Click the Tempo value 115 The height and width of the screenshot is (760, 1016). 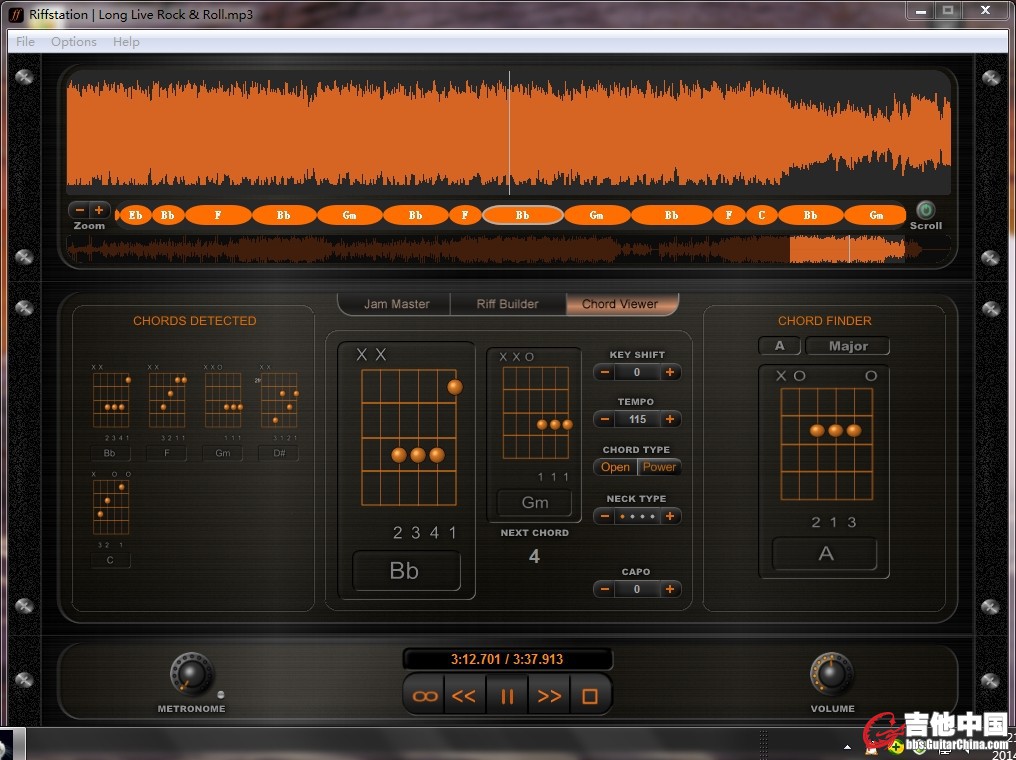click(637, 419)
